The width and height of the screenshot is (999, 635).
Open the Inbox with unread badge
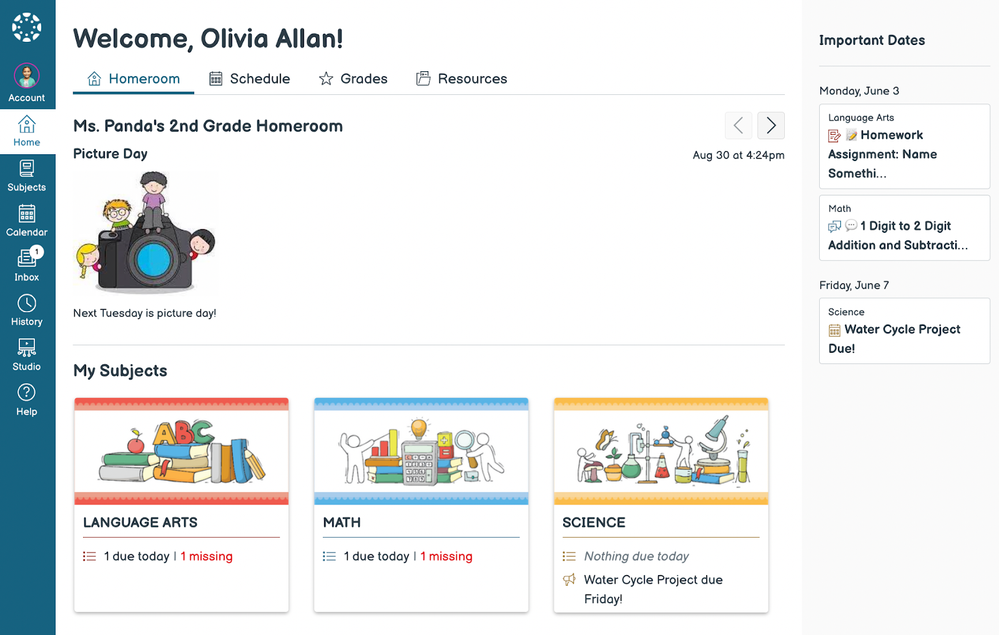(27, 264)
